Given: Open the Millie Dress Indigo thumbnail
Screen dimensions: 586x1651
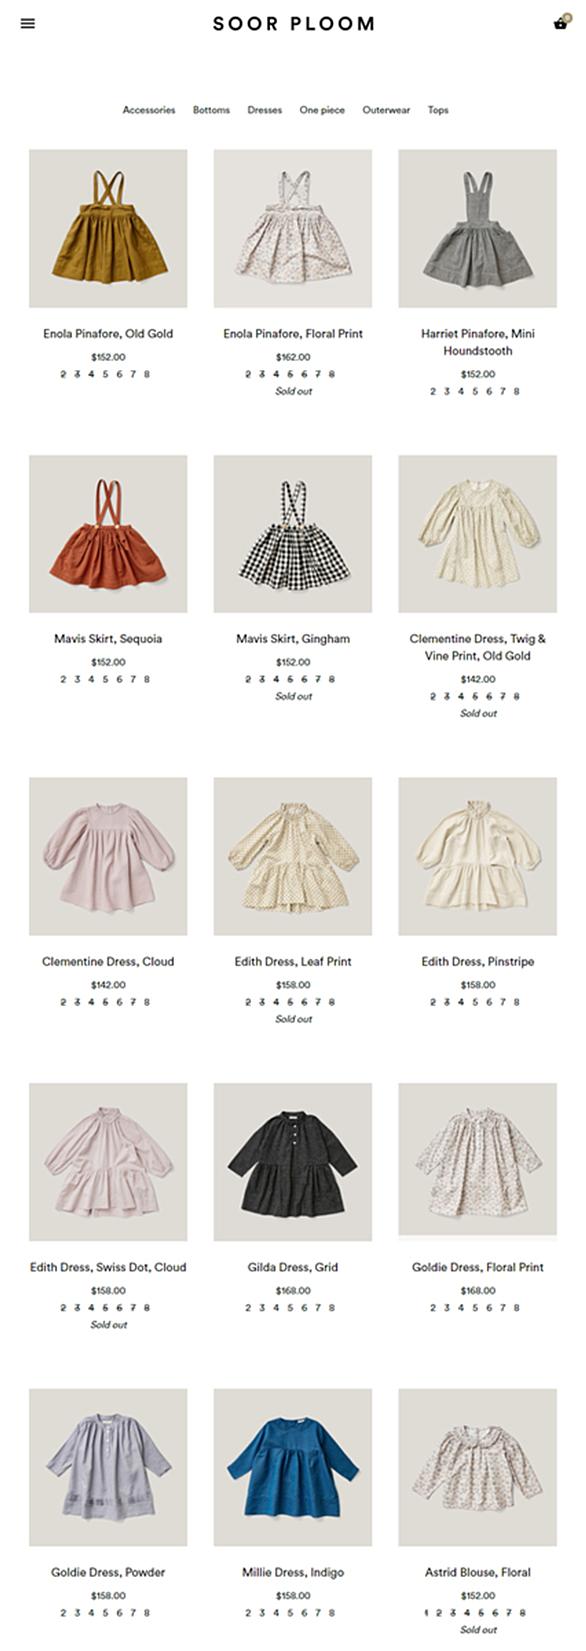Looking at the screenshot, I should 293,1467.
